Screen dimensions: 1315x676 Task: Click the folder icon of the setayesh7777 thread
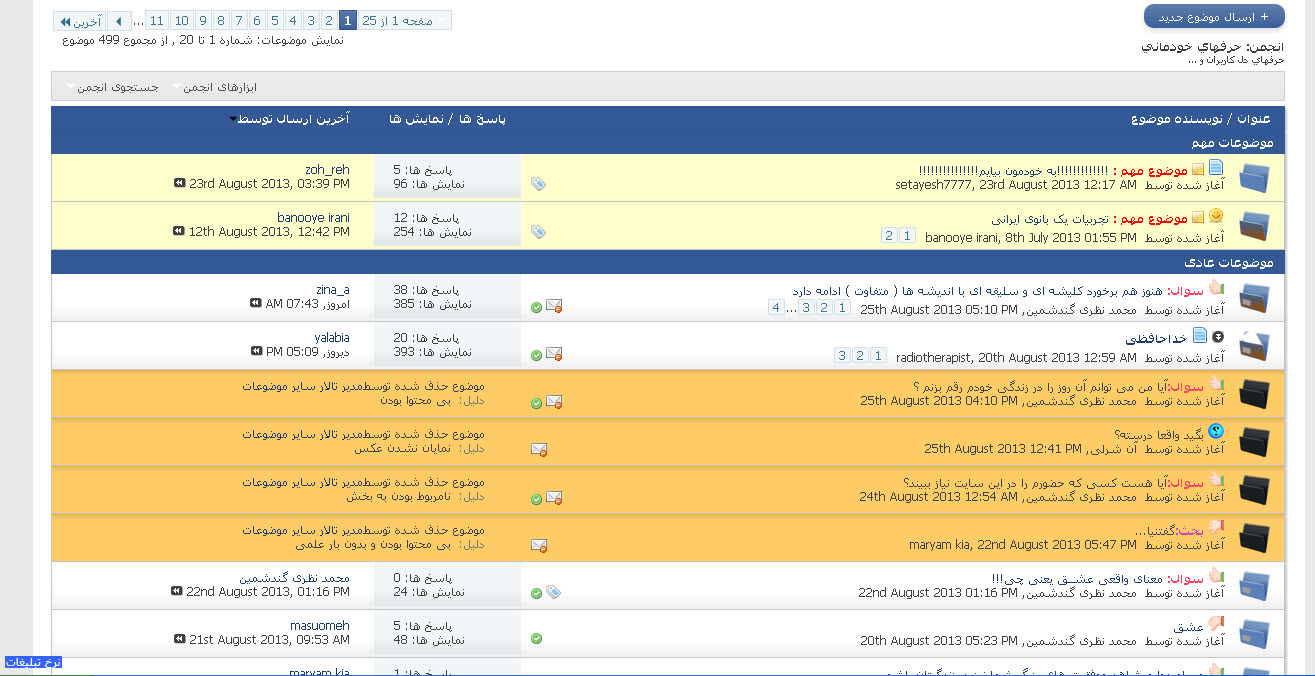point(1254,179)
